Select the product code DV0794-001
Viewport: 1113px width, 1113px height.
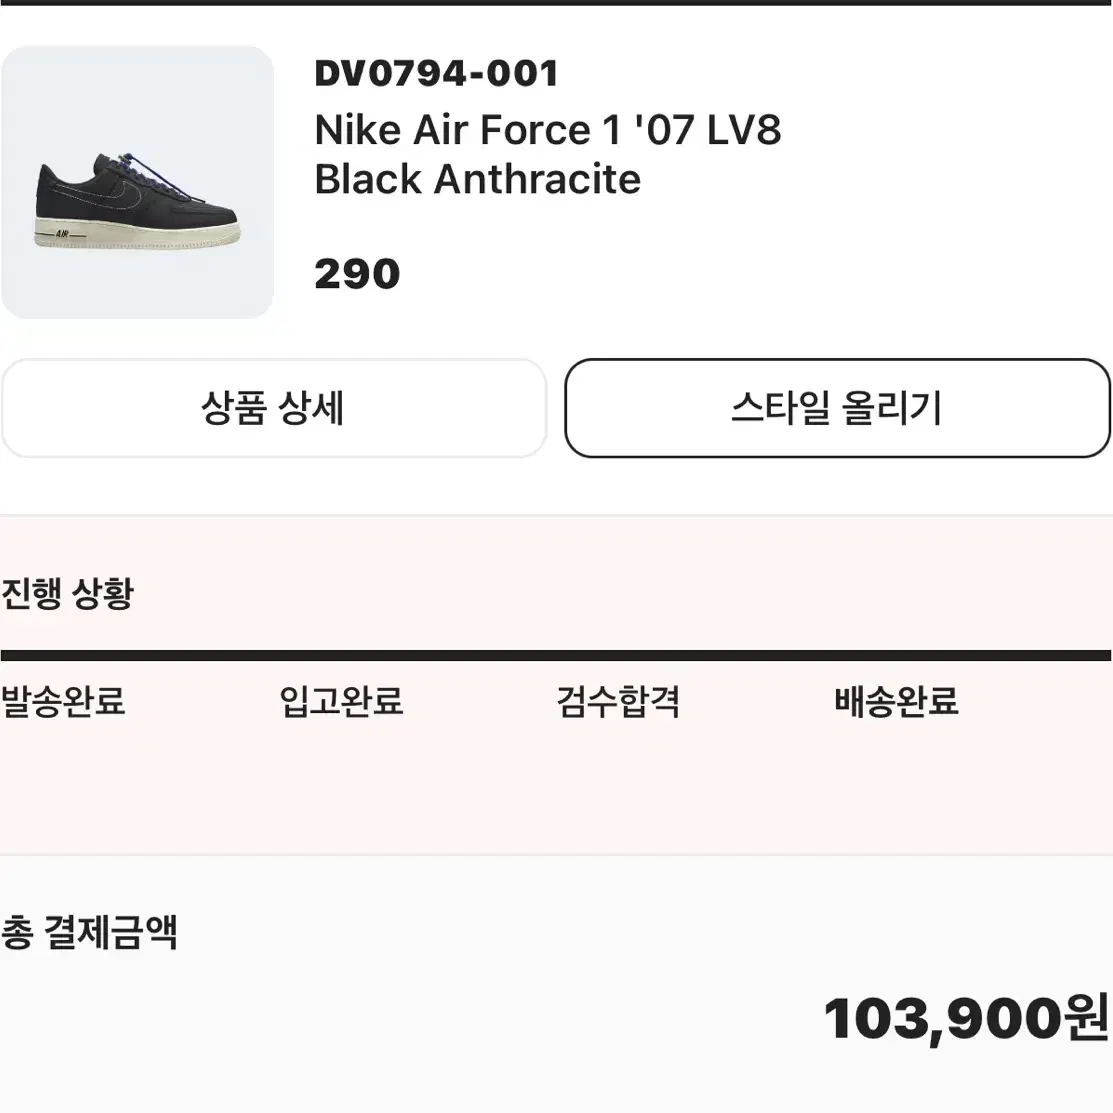click(x=437, y=74)
